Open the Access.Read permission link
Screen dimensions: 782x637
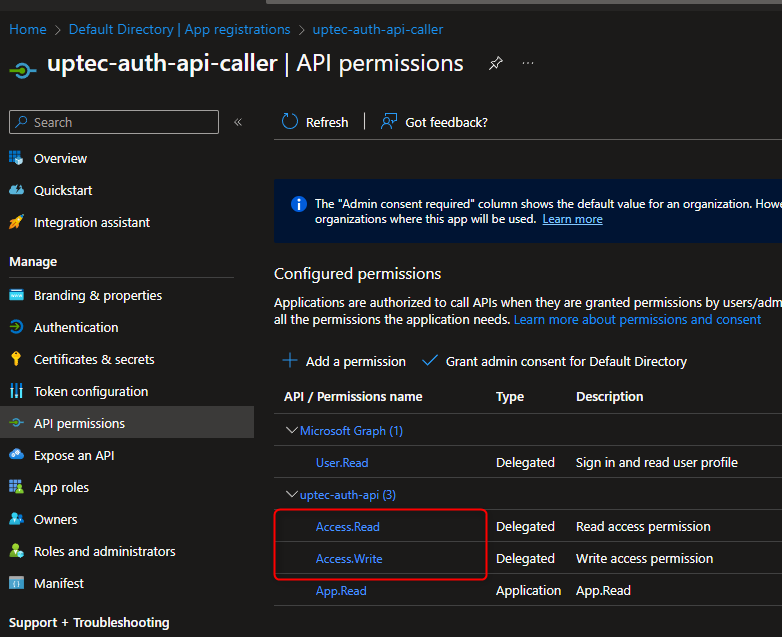[x=348, y=527]
